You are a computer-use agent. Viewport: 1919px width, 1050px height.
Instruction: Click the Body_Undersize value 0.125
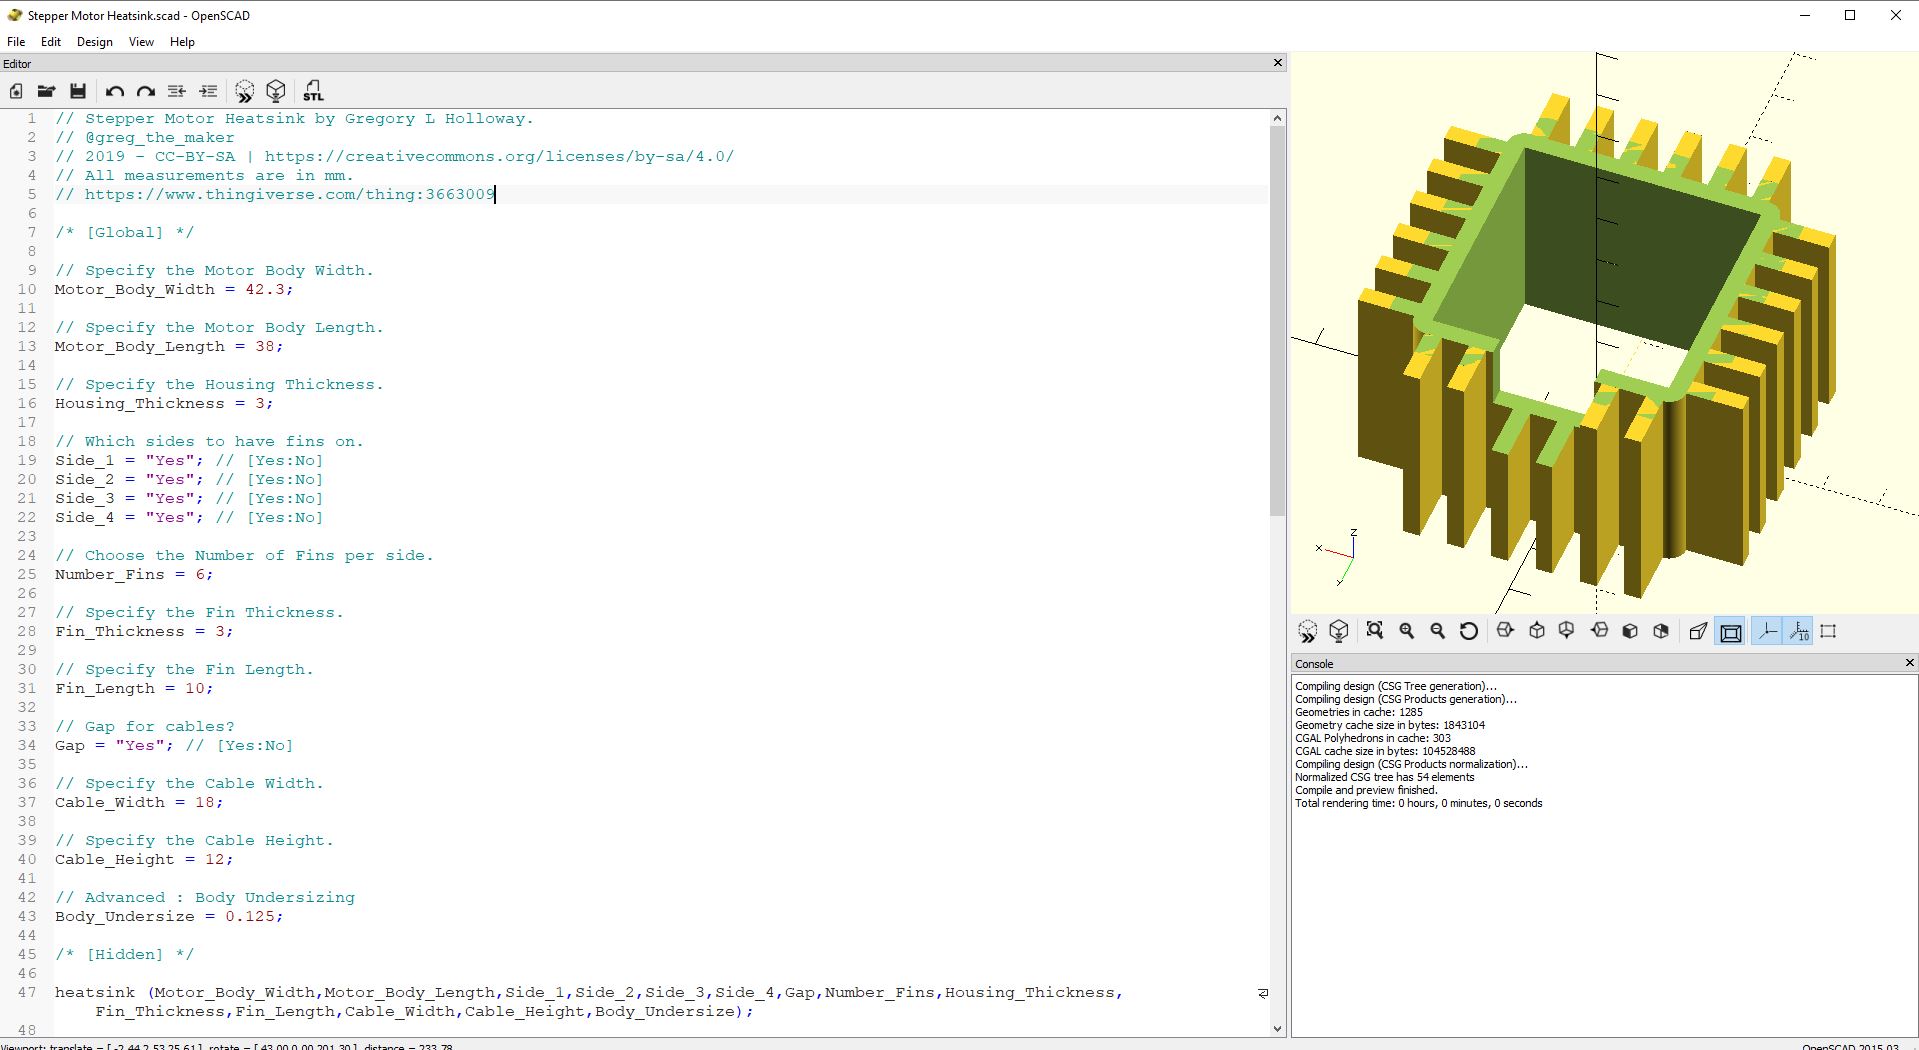(x=250, y=916)
